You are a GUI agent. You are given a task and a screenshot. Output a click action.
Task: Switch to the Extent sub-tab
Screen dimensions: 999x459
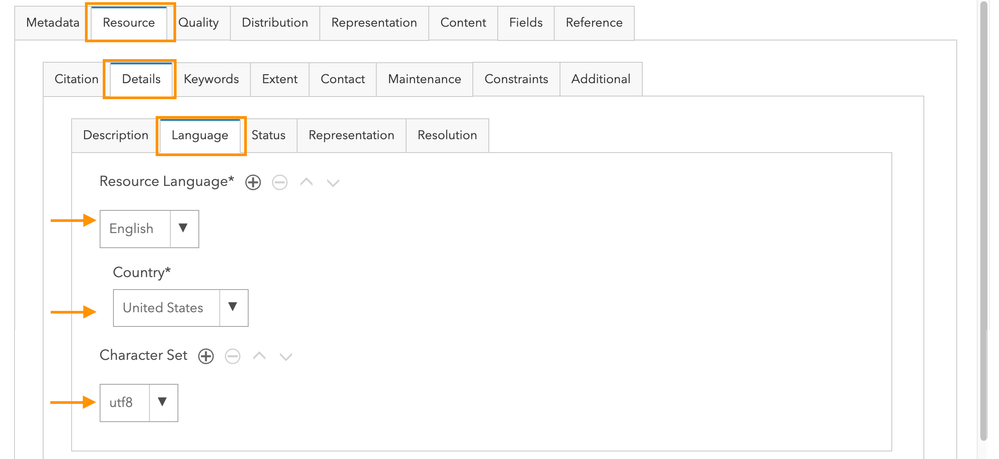click(x=280, y=79)
